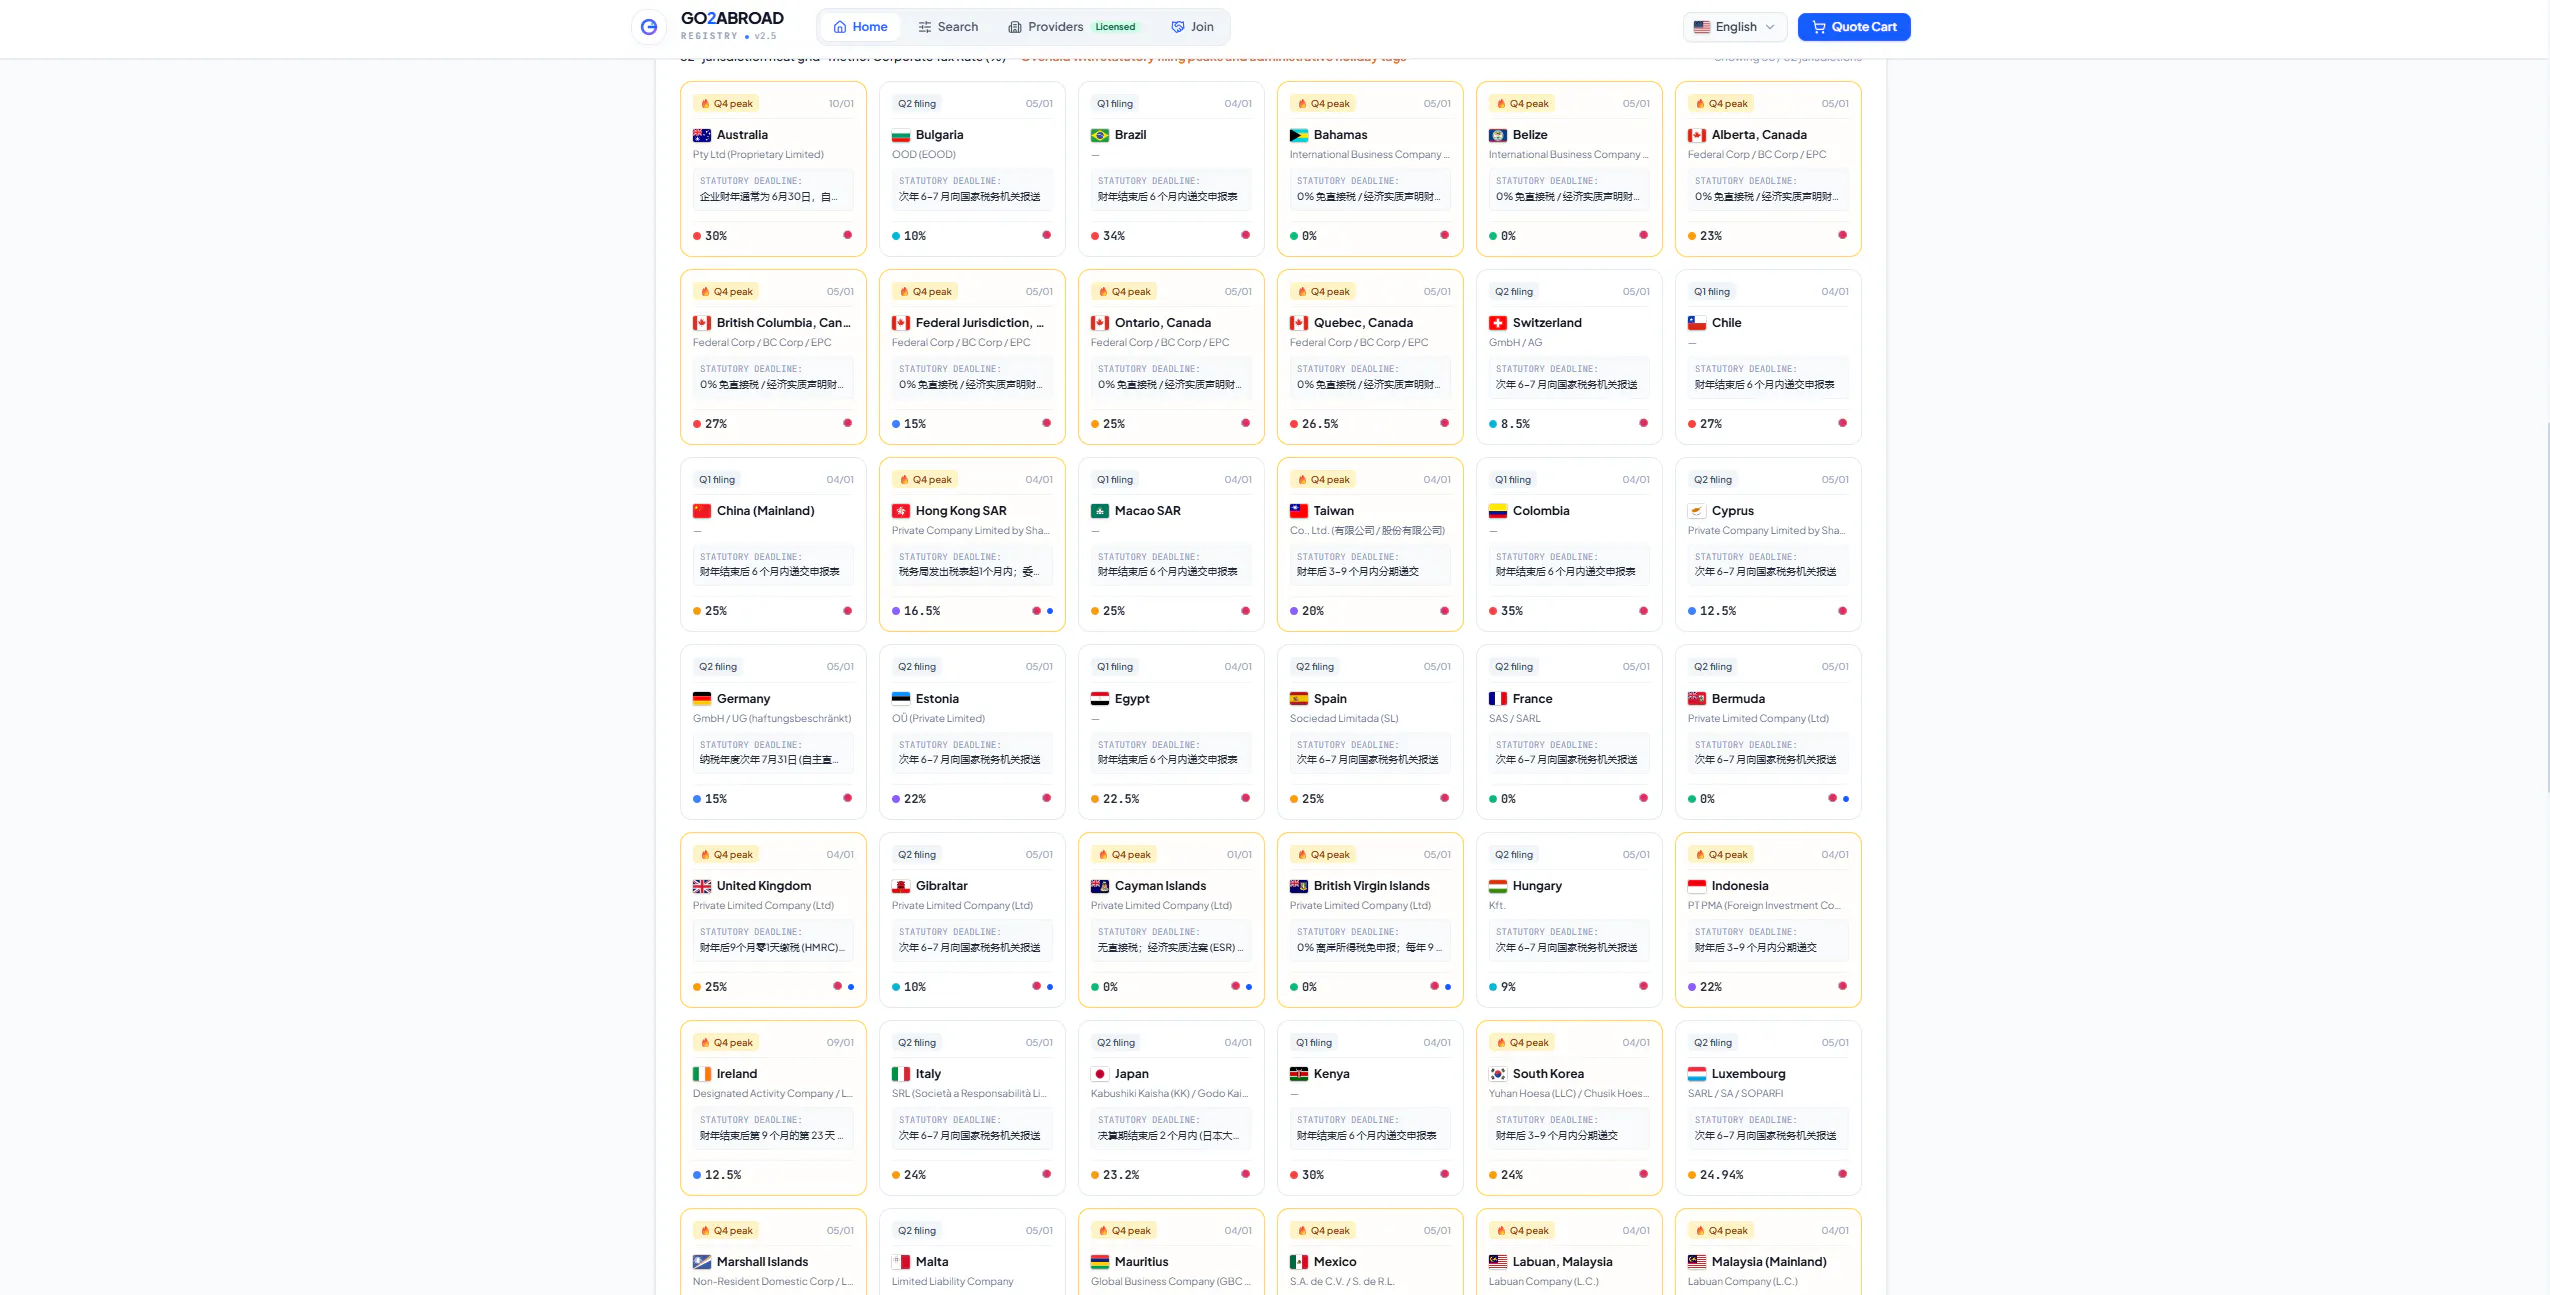Click the Australia flag icon
Screen dimensions: 2550x1295
click(x=702, y=135)
